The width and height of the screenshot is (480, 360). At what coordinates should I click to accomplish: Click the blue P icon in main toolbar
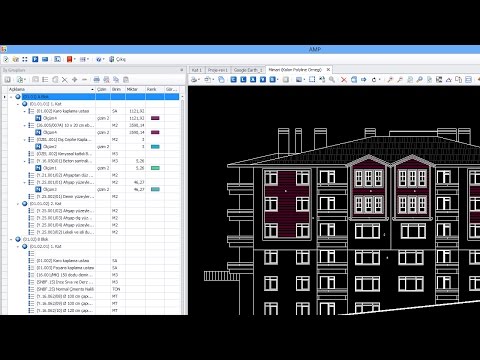(35, 59)
